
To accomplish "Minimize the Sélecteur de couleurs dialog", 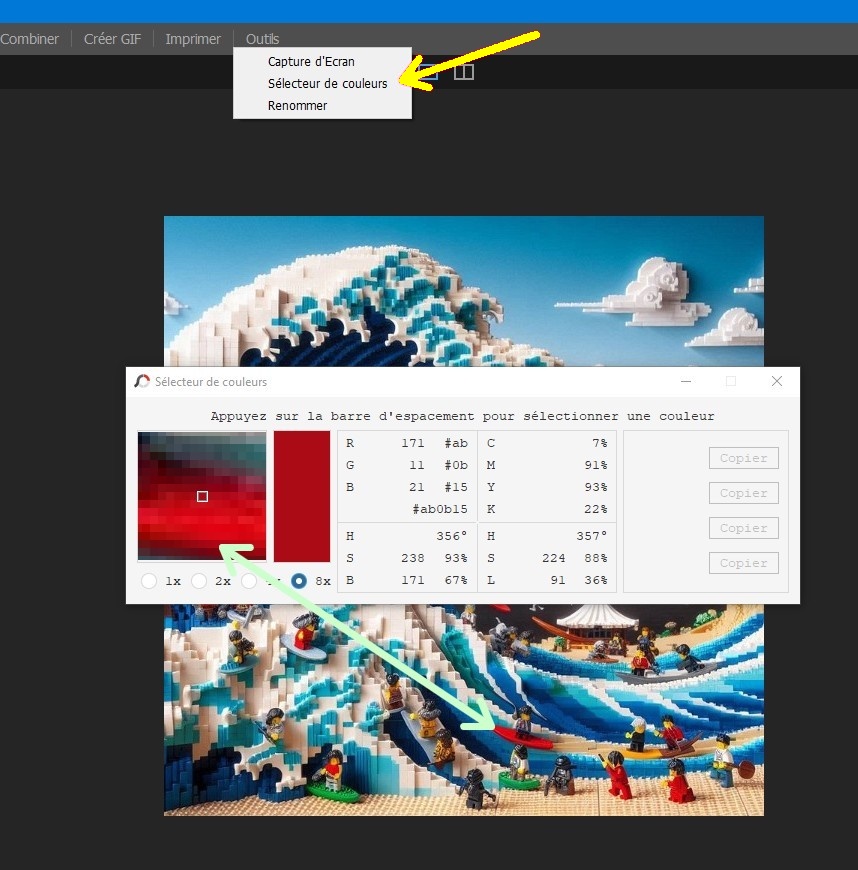I will point(686,381).
